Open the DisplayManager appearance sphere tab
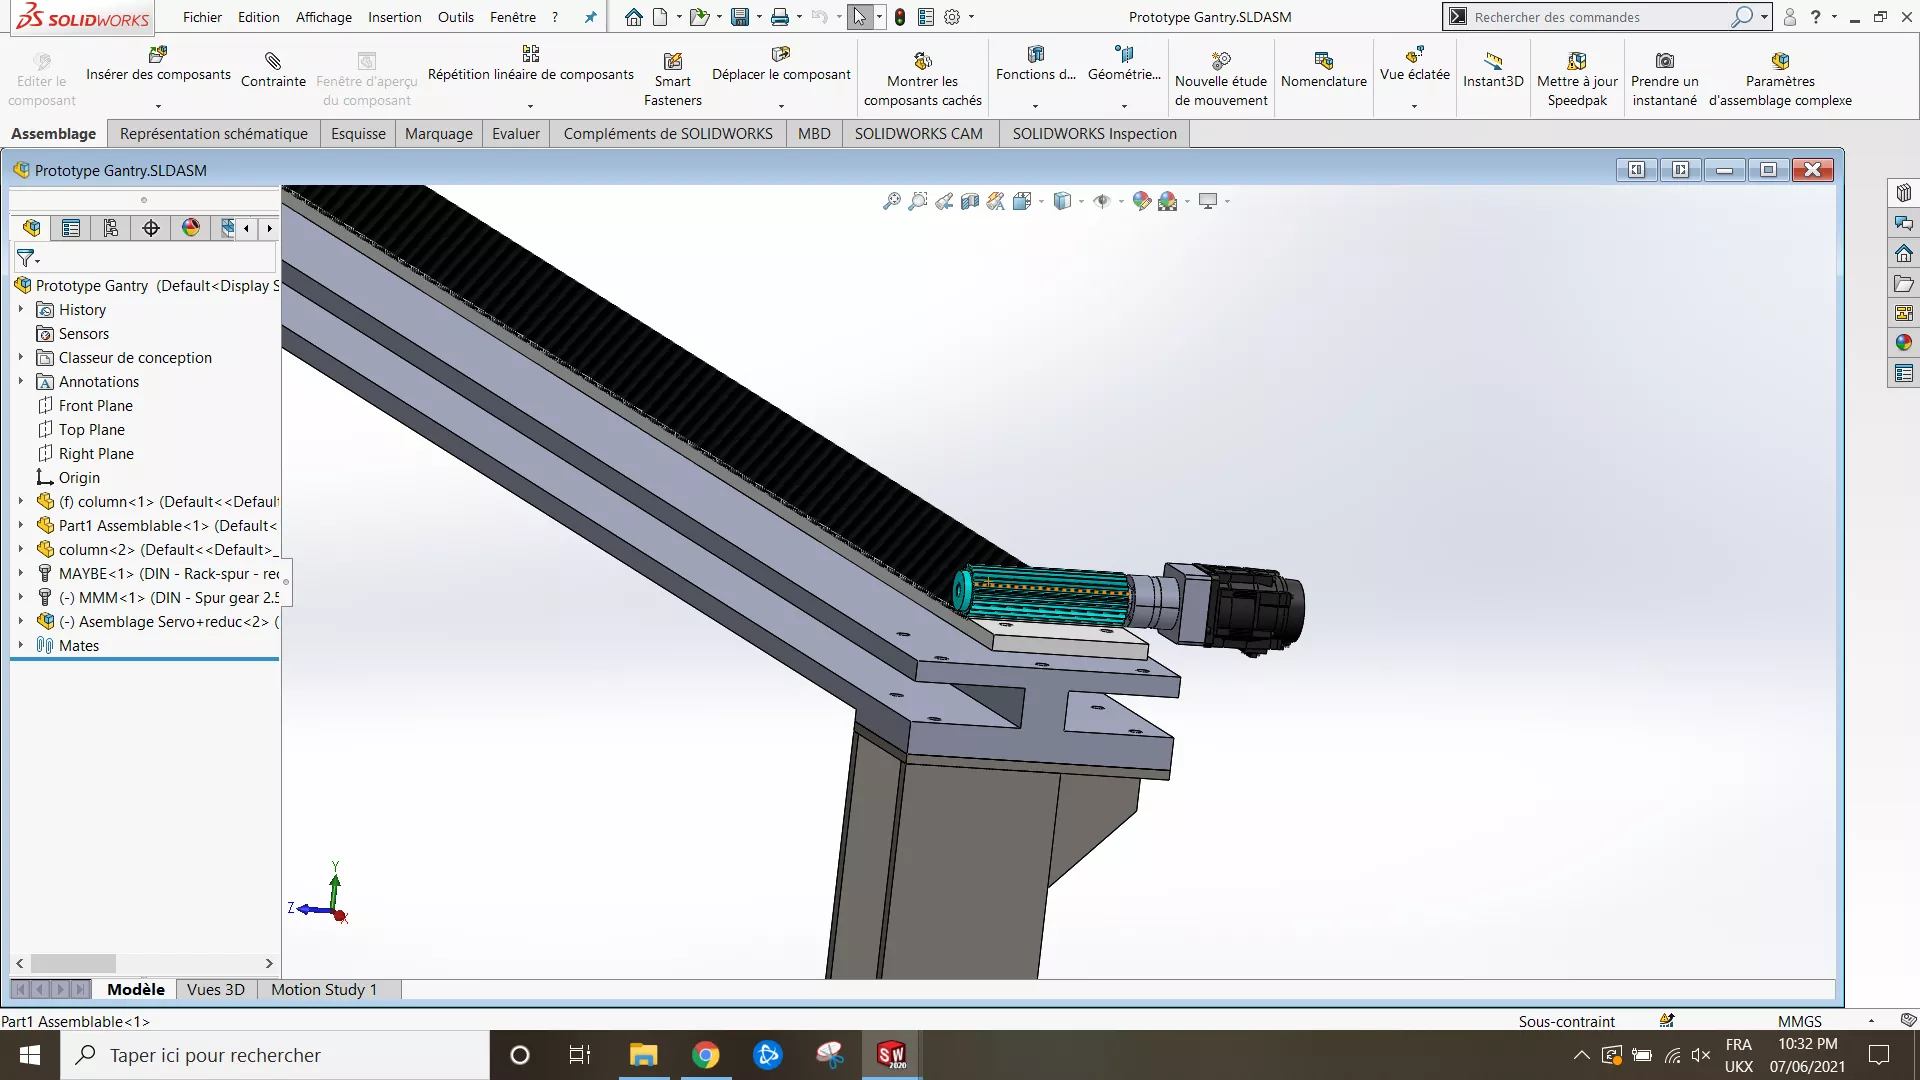The image size is (1920, 1080). point(191,229)
